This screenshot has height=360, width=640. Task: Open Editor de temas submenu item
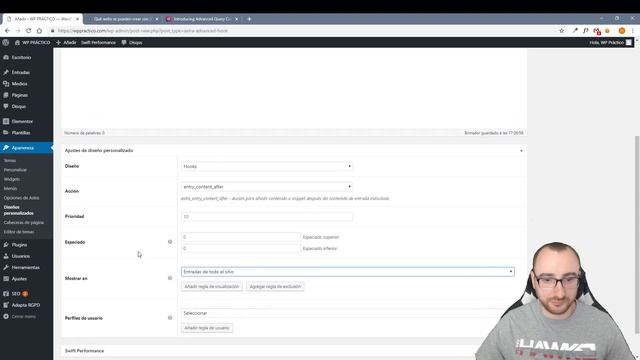pos(19,232)
